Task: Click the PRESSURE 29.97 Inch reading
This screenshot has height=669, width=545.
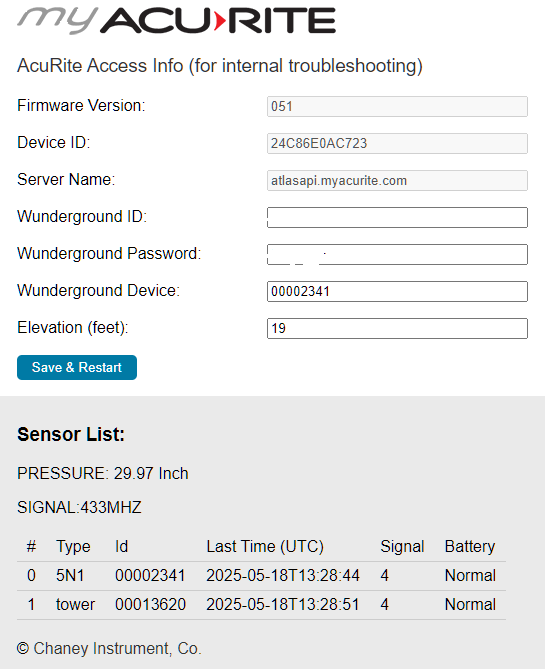Action: [102, 474]
